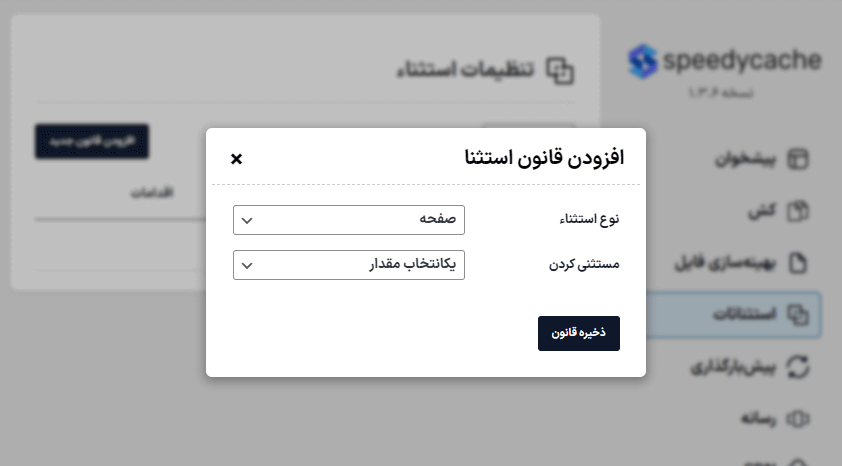Click the exclusions (استثنائات) sidebar icon
Viewport: 842px width, 466px height.
click(x=798, y=315)
